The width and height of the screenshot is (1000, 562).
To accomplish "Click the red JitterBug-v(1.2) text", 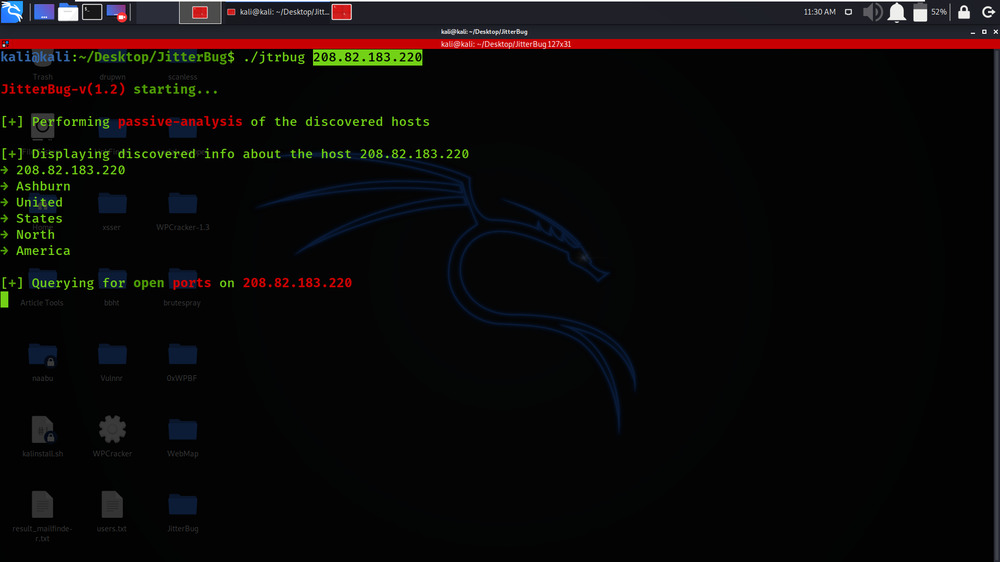I will (x=62, y=89).
